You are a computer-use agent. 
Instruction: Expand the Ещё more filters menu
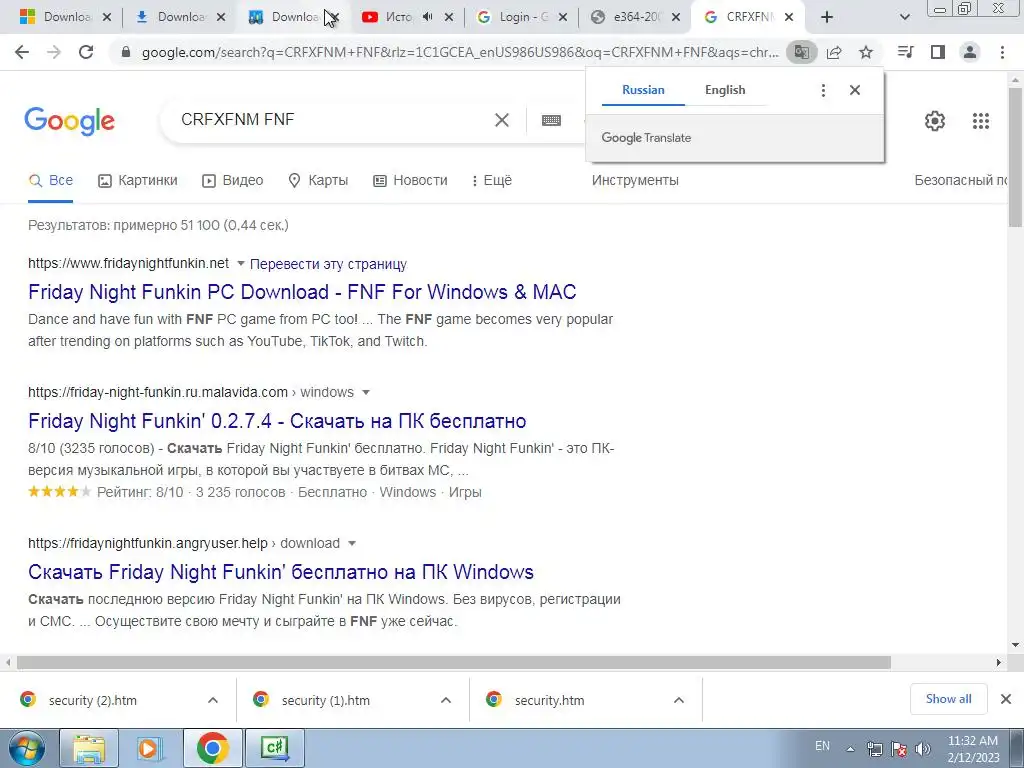point(492,180)
